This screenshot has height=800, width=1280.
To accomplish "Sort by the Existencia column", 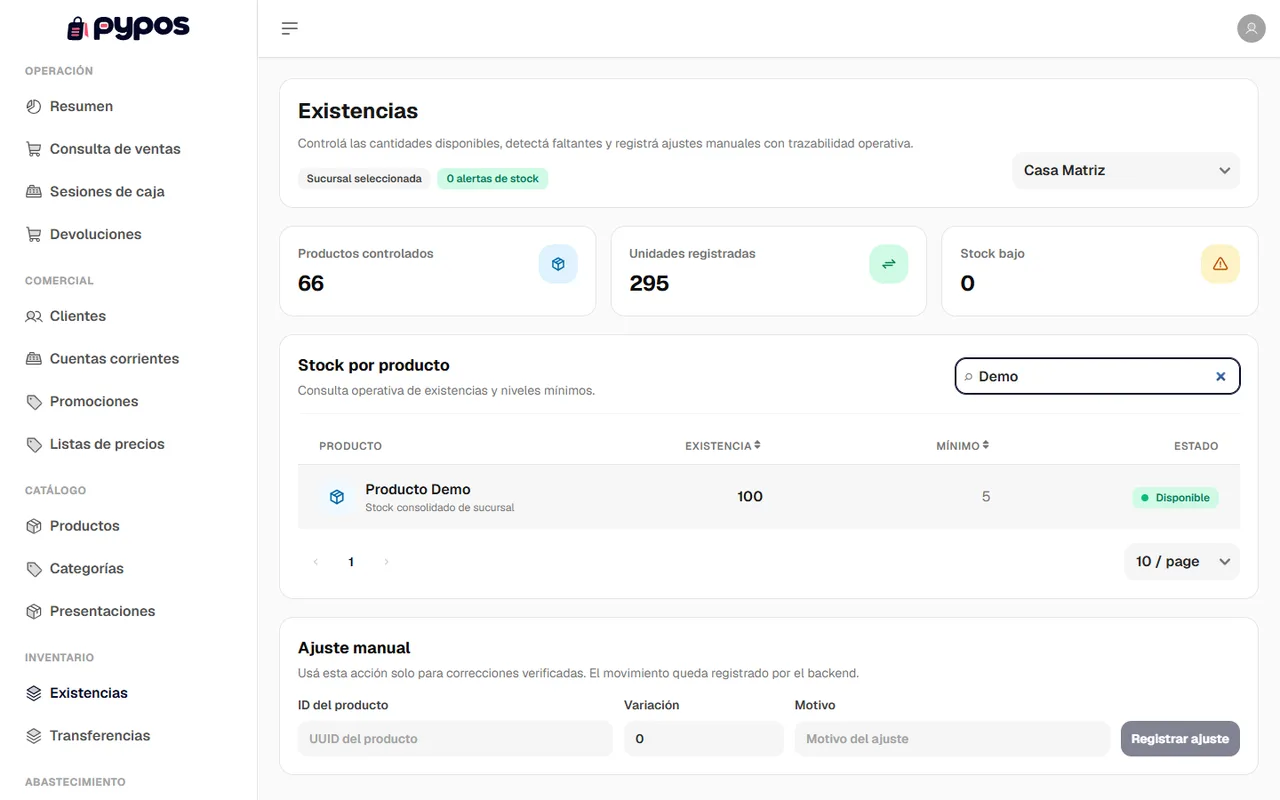I will 723,446.
